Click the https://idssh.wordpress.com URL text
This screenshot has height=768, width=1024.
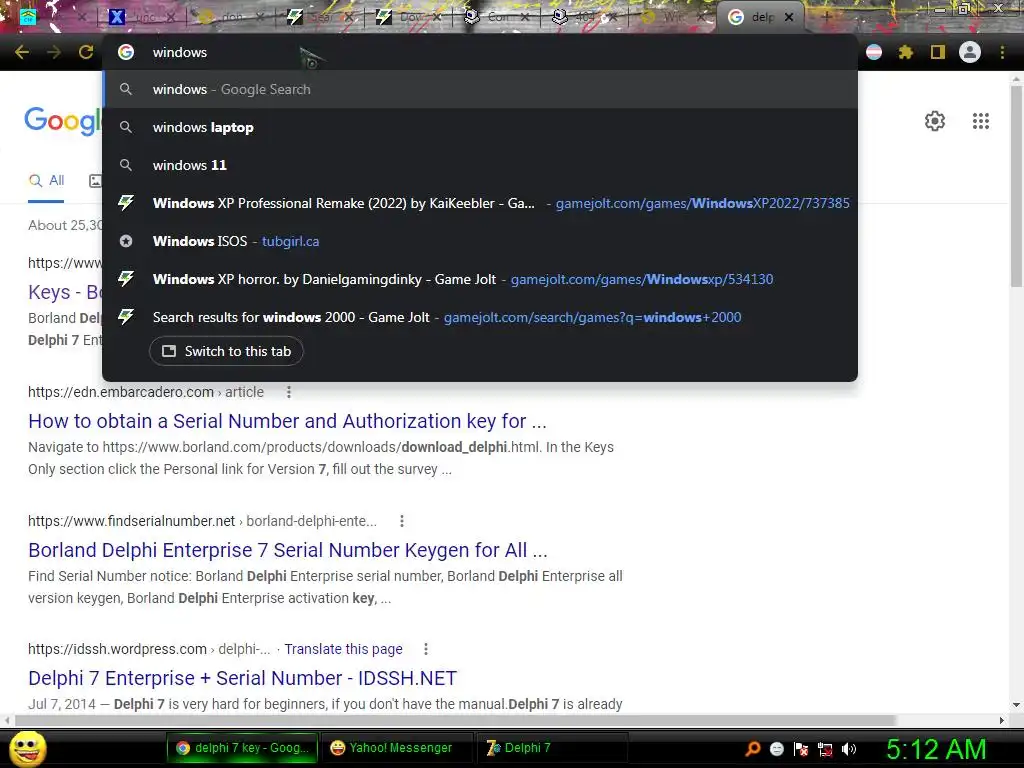point(117,649)
